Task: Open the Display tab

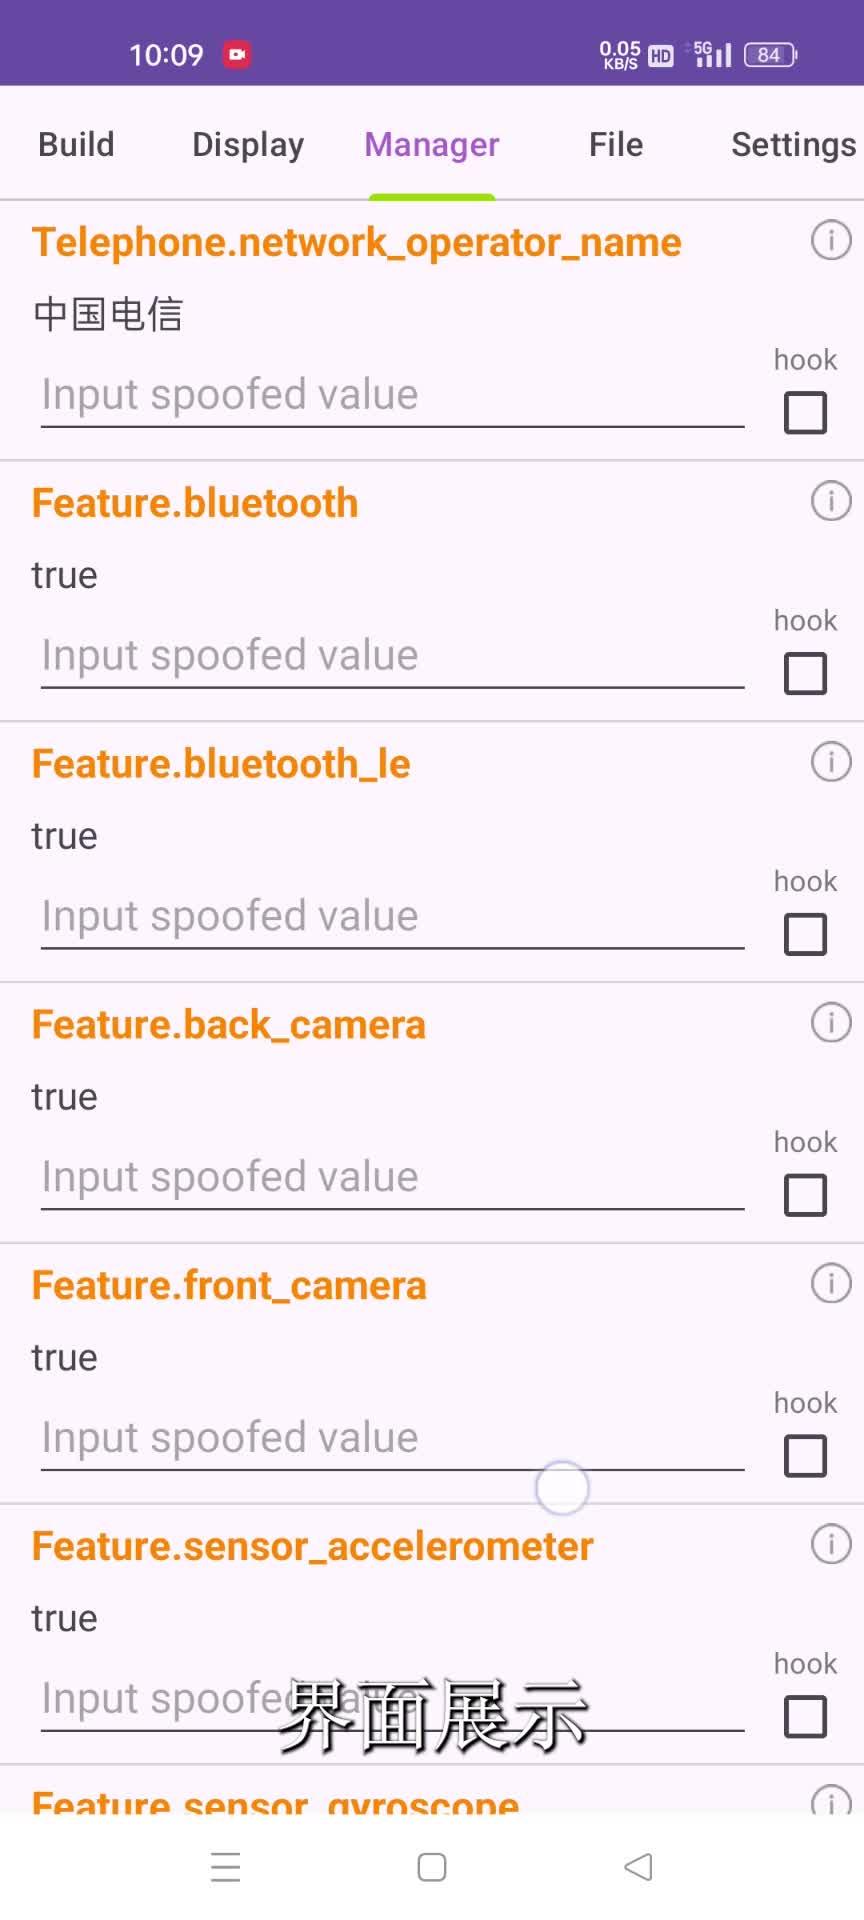Action: point(248,145)
